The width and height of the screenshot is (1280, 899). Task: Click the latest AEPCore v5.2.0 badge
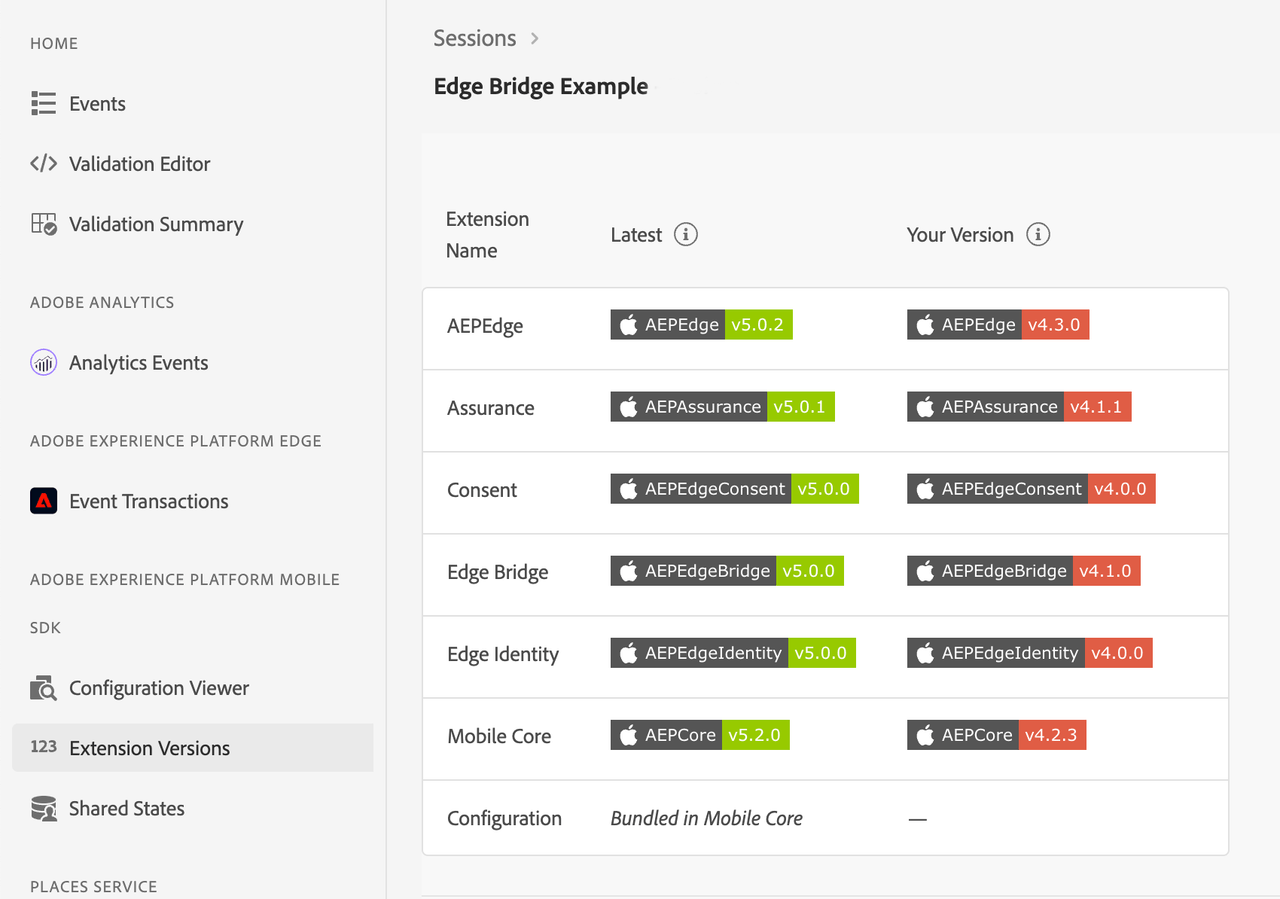(700, 734)
